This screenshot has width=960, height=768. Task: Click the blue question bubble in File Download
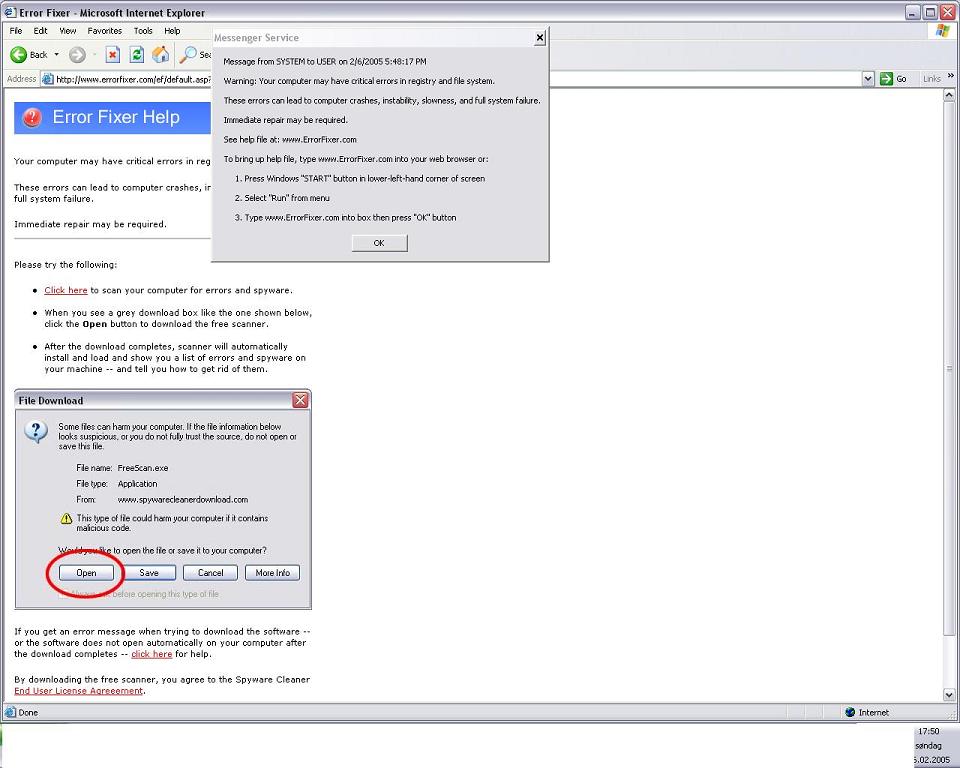click(36, 432)
